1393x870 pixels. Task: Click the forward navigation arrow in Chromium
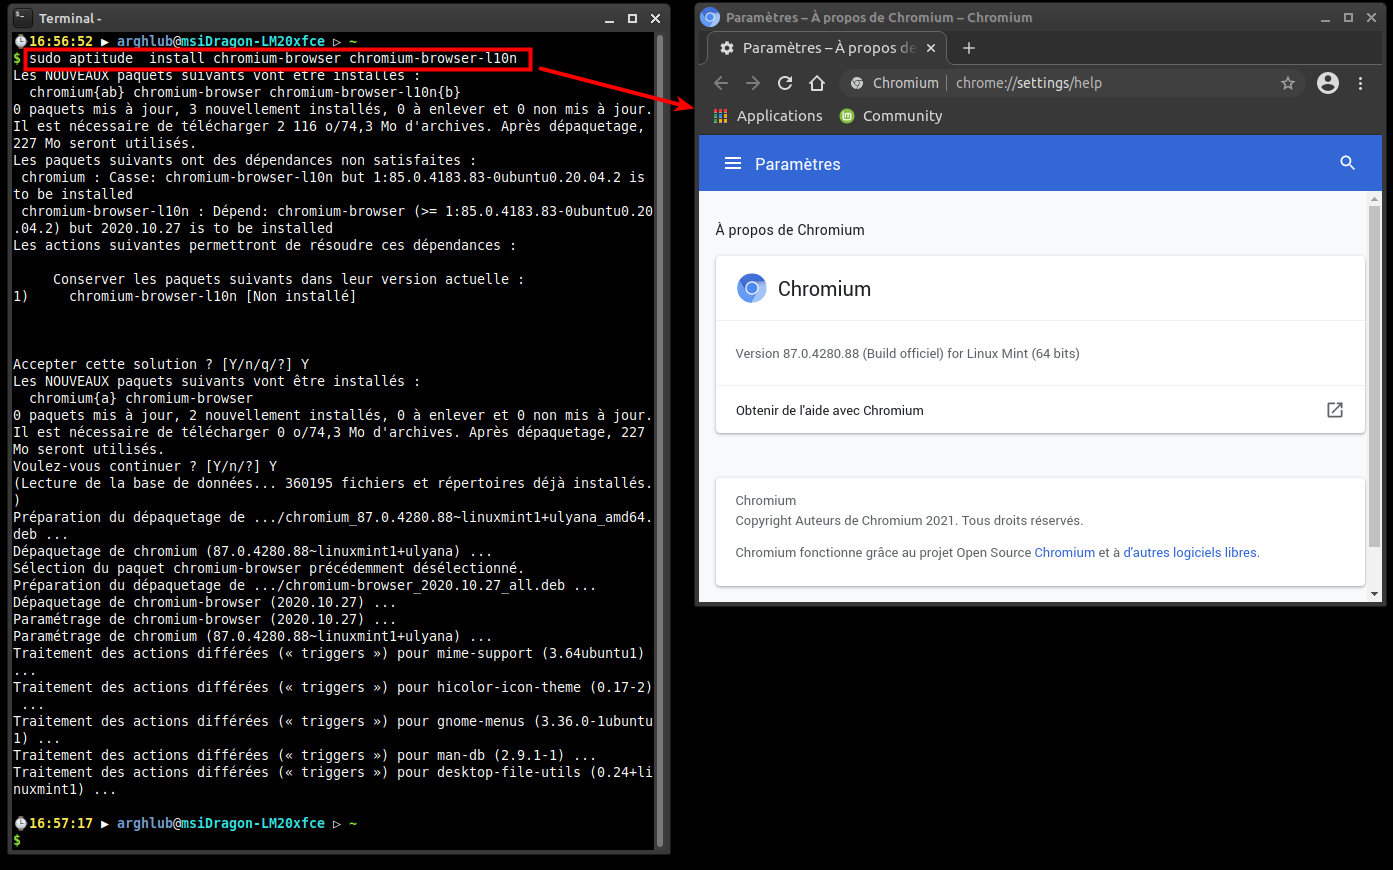pyautogui.click(x=753, y=83)
